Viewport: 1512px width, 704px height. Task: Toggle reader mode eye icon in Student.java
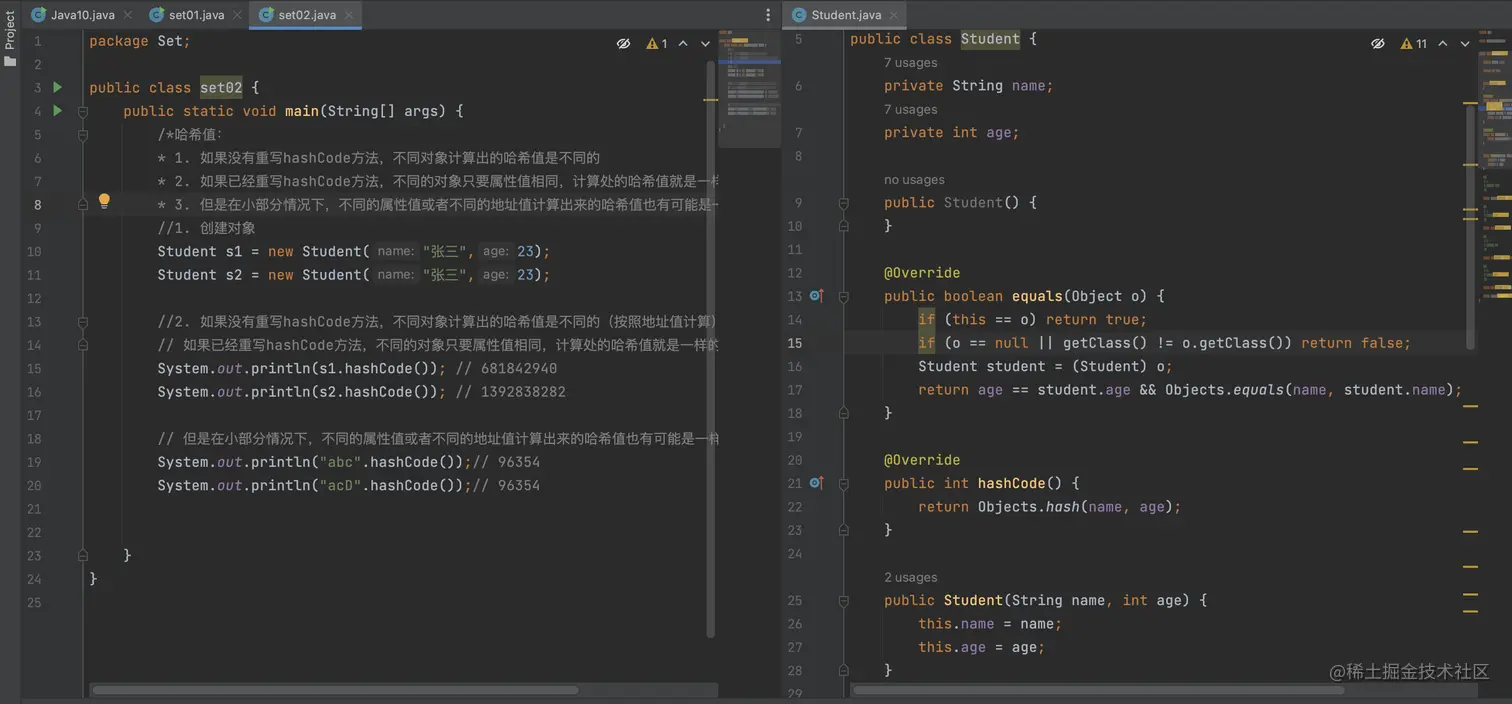coord(1377,44)
